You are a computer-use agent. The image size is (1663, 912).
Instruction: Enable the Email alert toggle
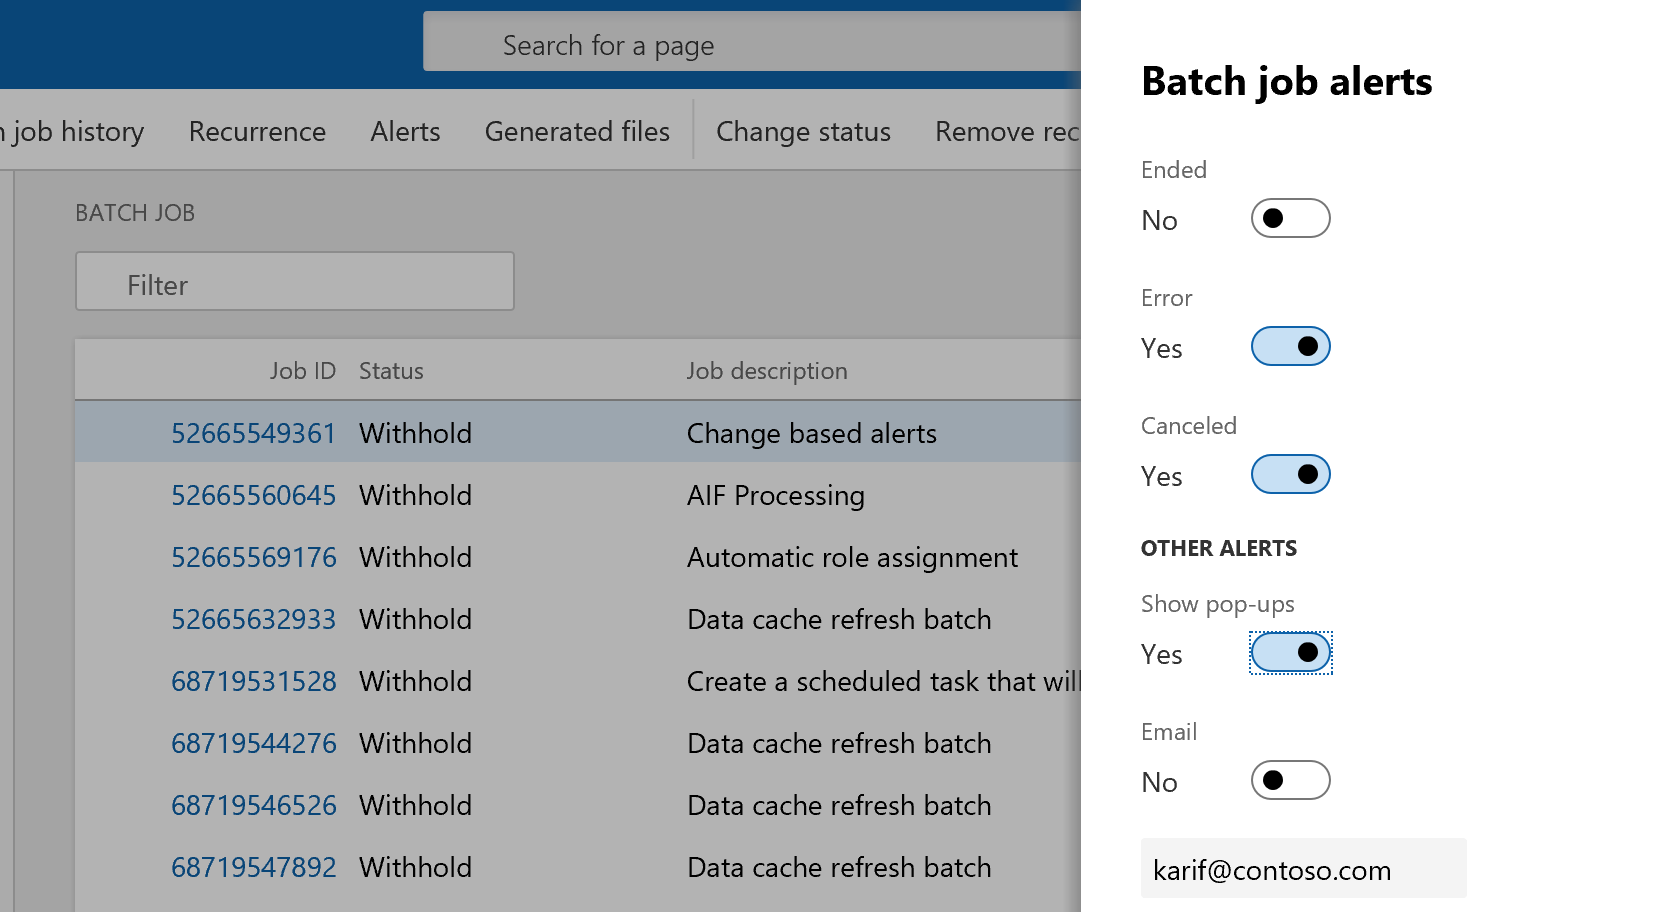coord(1290,780)
